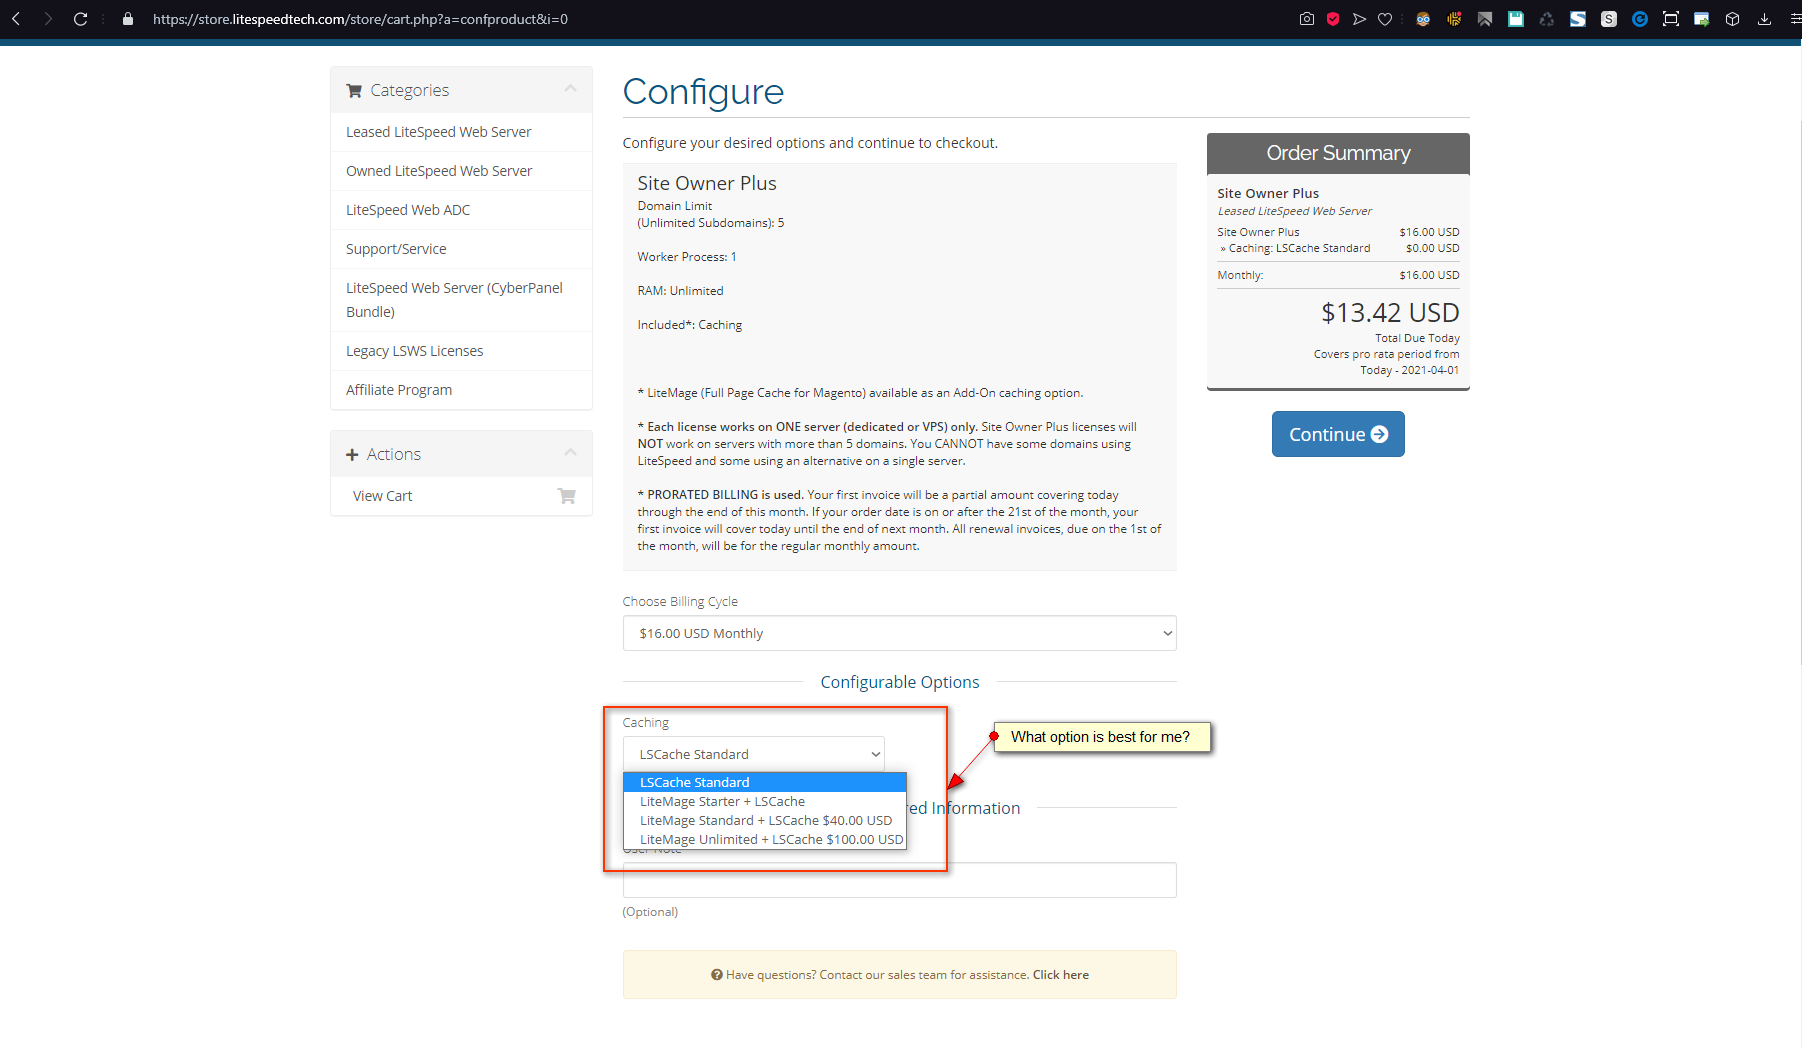1802x1048 pixels.
Task: Collapse the Categories panel with its chevron
Action: (x=570, y=89)
